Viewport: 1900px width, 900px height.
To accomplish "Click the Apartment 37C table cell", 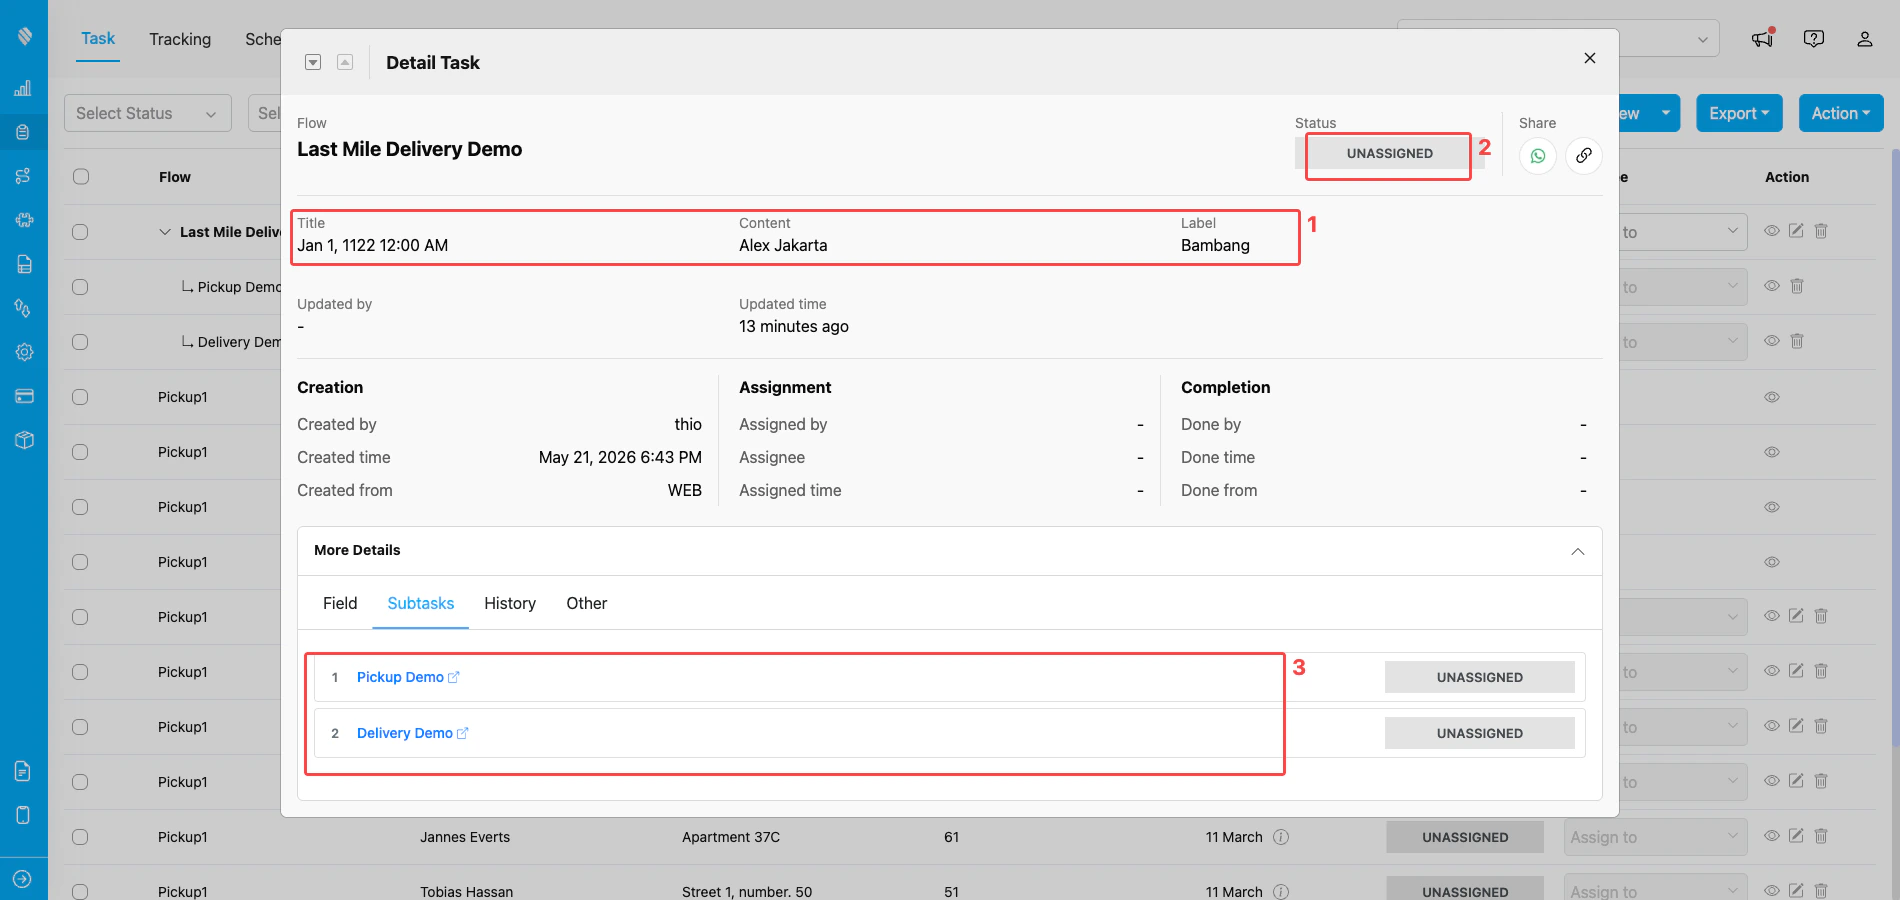I will pos(731,837).
